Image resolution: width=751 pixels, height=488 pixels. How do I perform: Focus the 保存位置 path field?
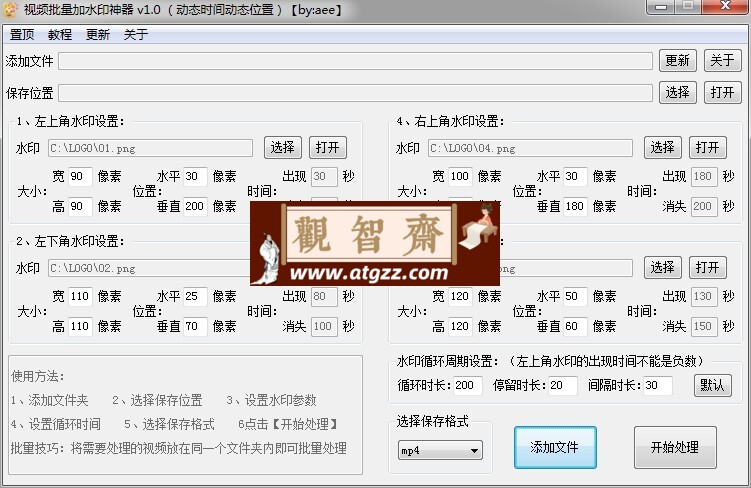[355, 93]
